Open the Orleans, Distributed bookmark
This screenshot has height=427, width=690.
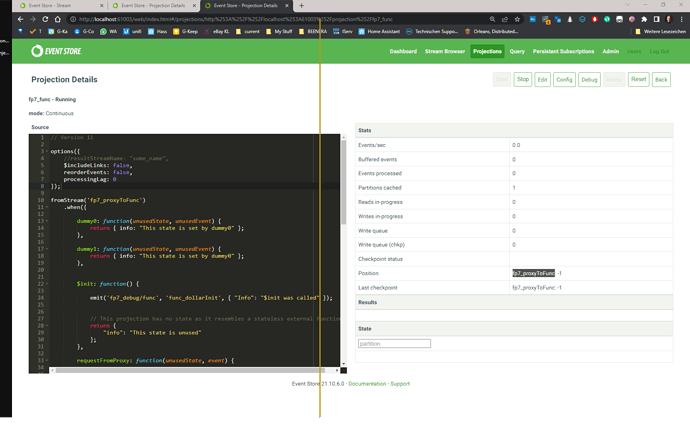pos(491,32)
